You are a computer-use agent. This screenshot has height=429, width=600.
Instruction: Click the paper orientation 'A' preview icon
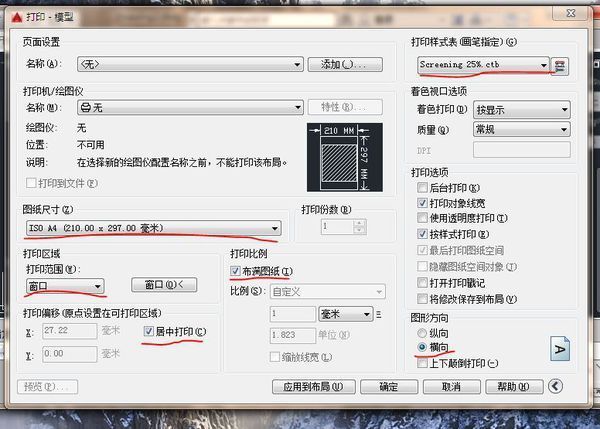coord(560,347)
